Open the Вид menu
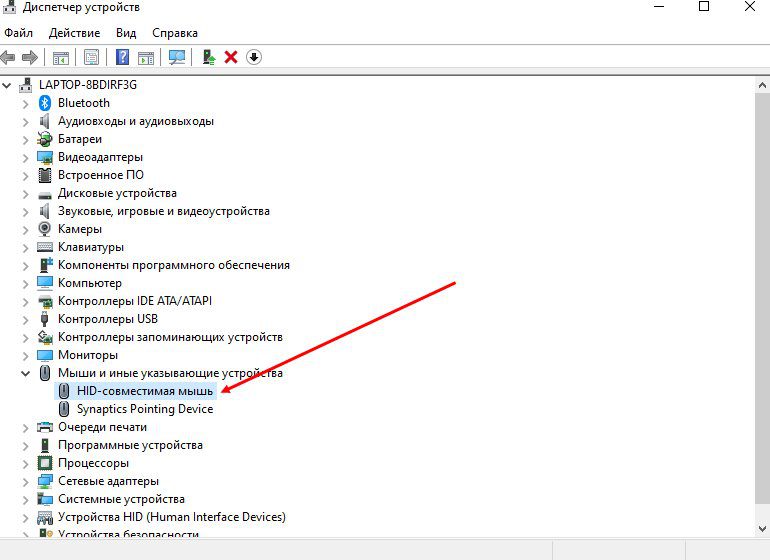 point(126,33)
